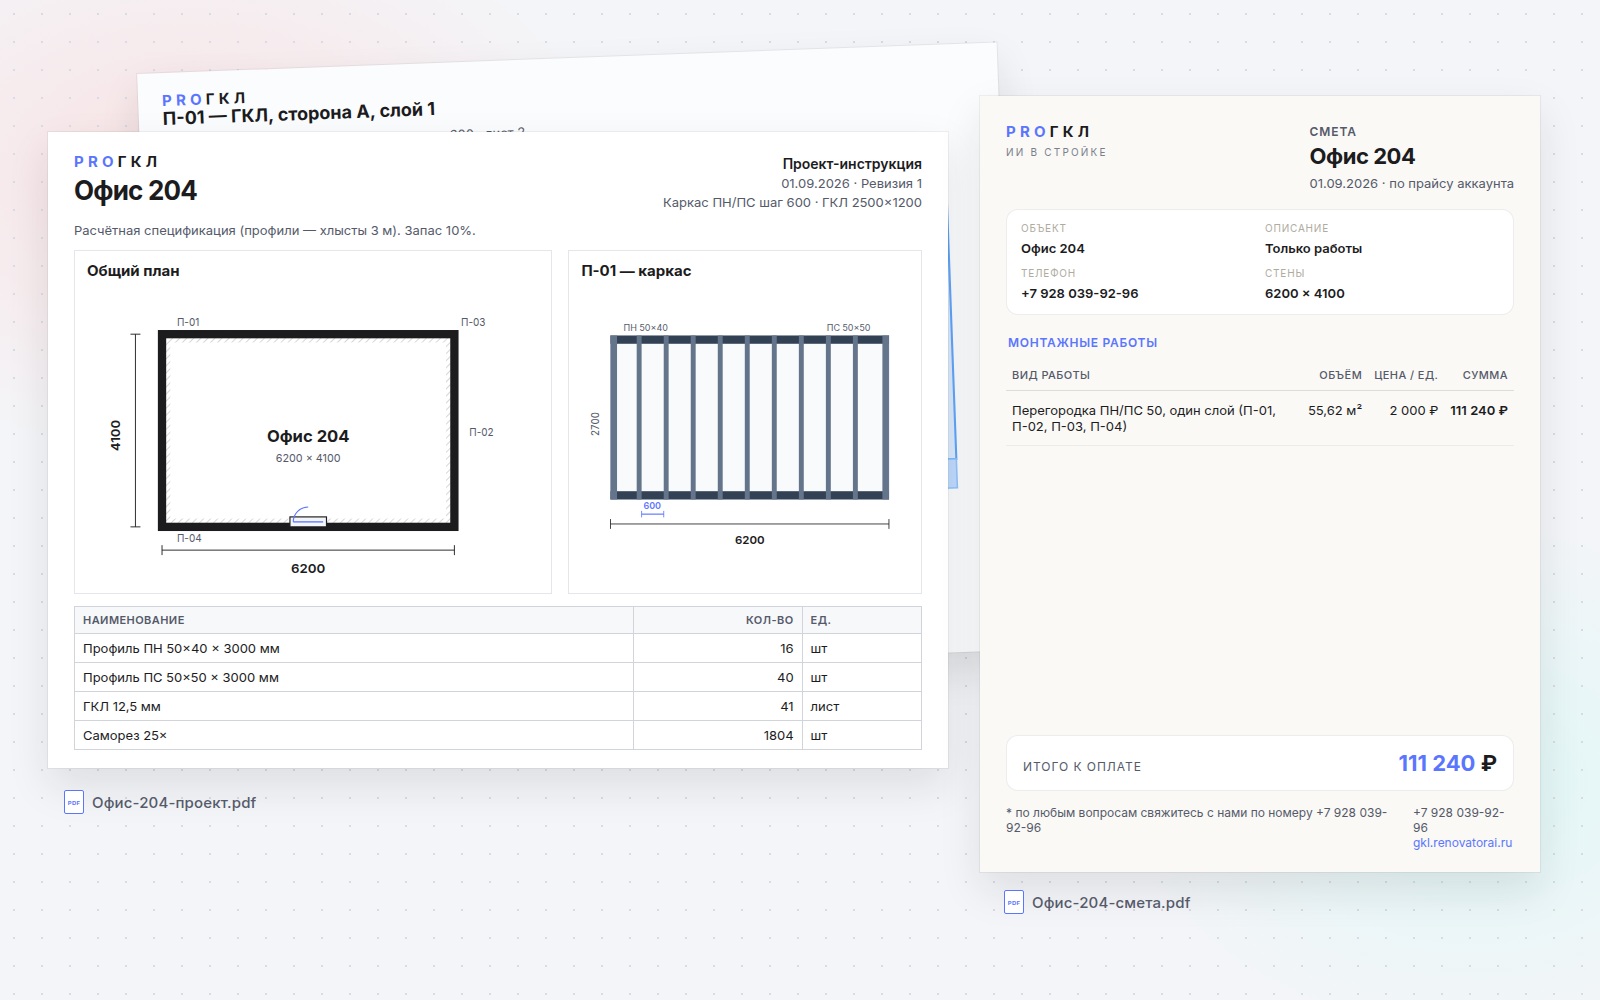1600x1000 pixels.
Task: Select the phone '+7 928 039-92-96' under Телефон
Action: point(1080,294)
